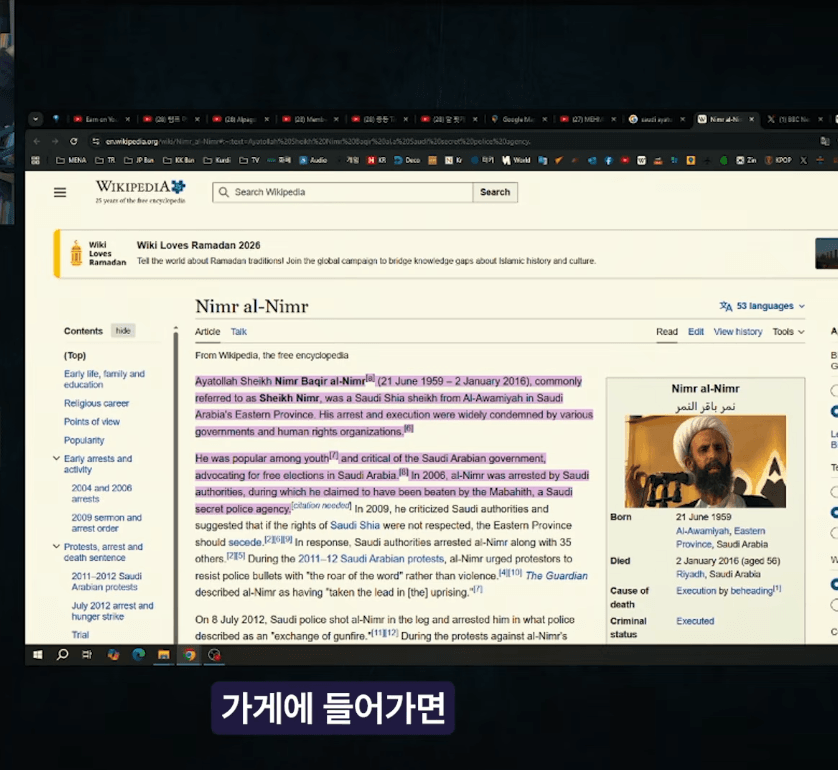Open Task View on the taskbar
Viewport: 838px width, 770px height.
pyautogui.click(x=87, y=655)
